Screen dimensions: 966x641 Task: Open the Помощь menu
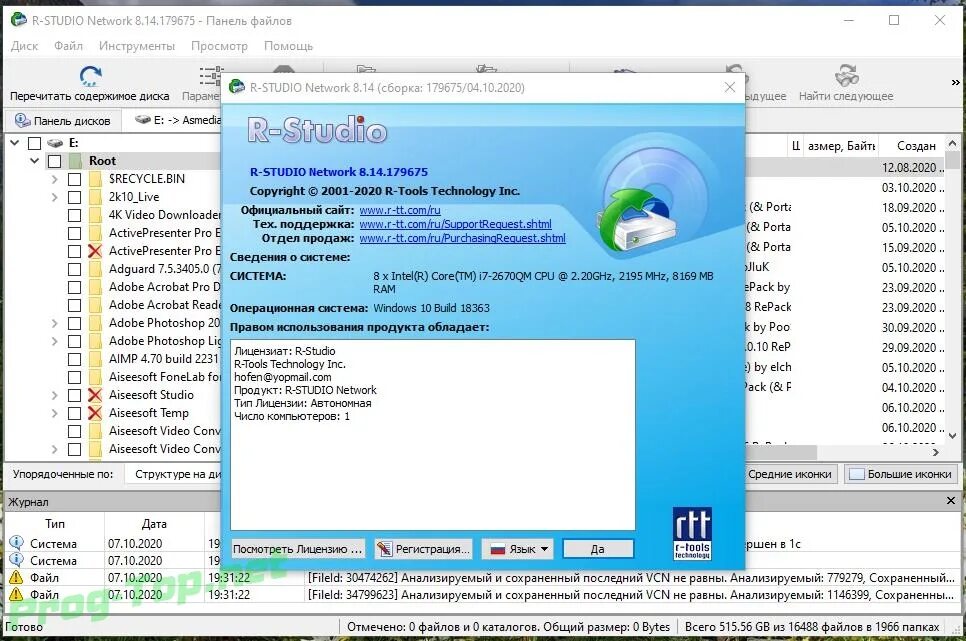(288, 46)
